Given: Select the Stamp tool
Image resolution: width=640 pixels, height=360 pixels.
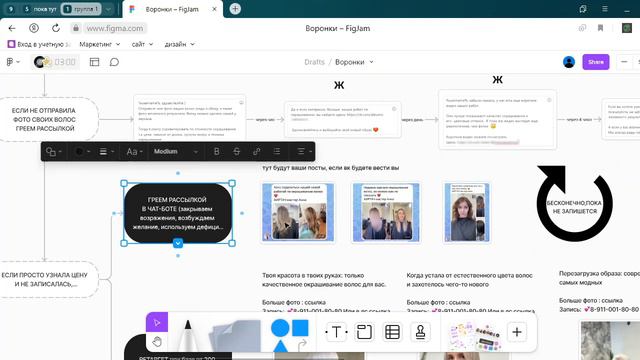Looking at the screenshot, I should tap(420, 332).
